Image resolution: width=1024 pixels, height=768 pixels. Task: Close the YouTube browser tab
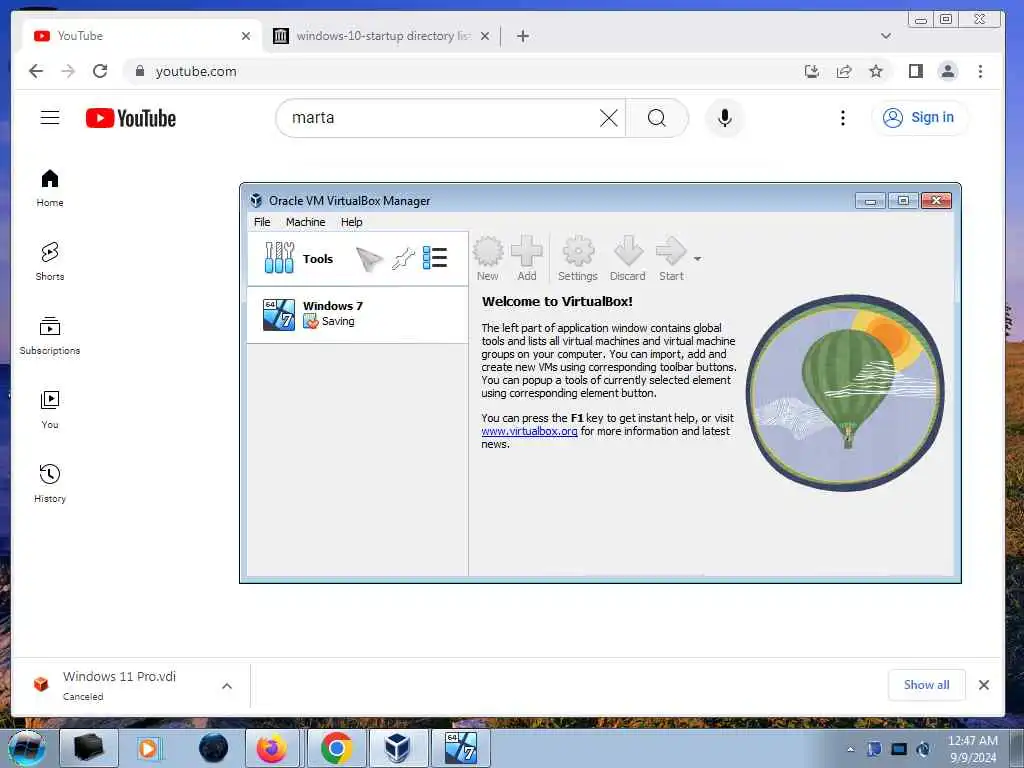coord(246,36)
